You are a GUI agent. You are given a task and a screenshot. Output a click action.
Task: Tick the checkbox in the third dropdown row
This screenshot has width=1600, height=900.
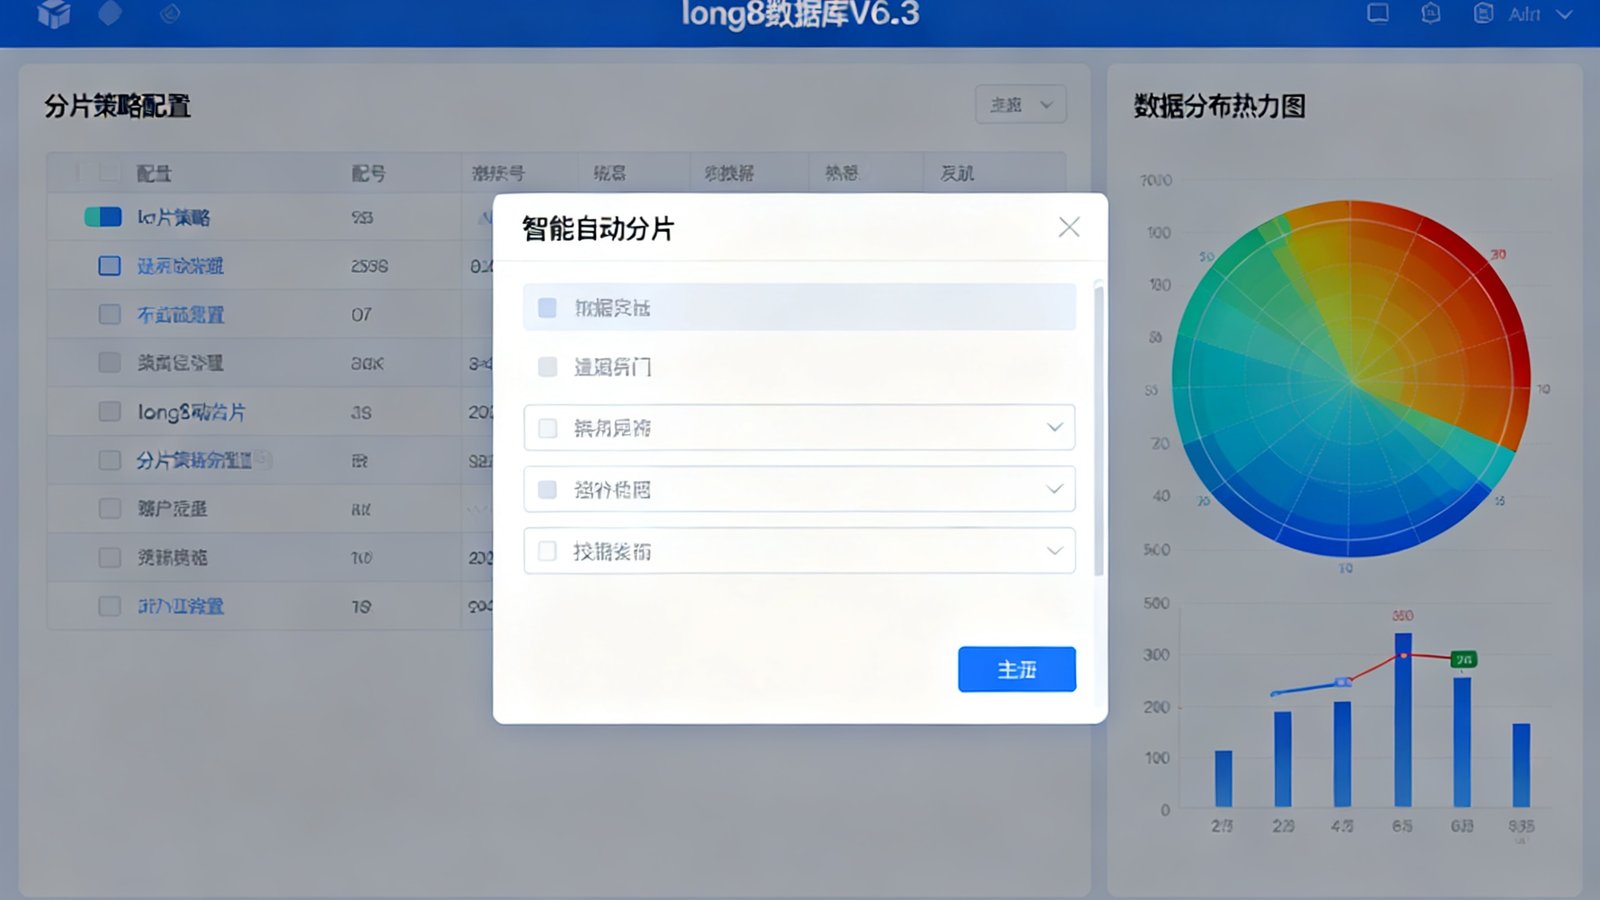point(547,550)
